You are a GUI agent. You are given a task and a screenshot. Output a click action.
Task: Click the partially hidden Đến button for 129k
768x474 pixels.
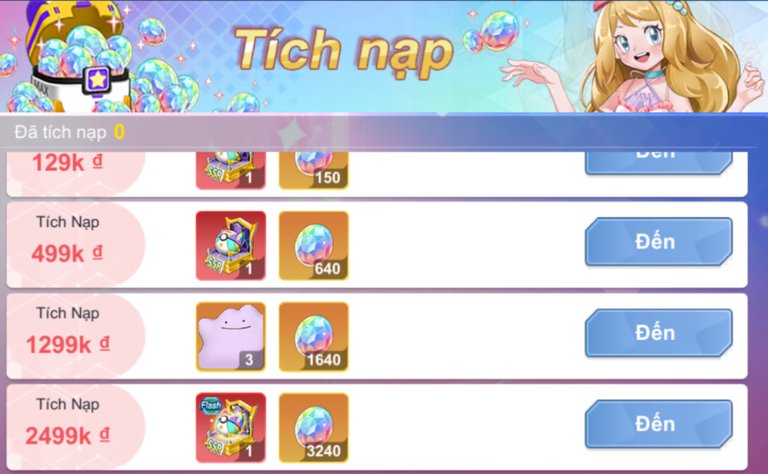click(659, 163)
